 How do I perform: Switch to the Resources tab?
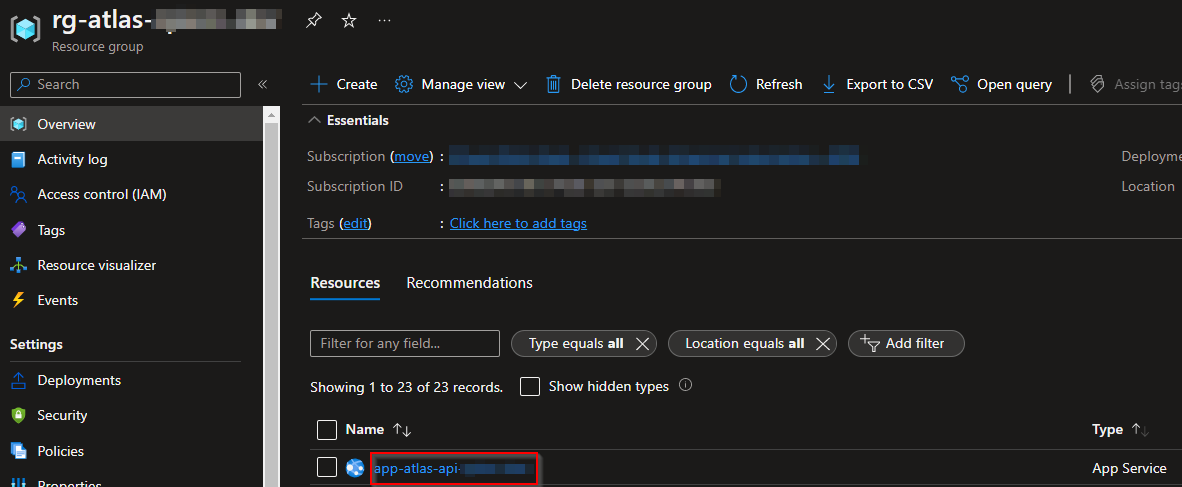tap(345, 283)
